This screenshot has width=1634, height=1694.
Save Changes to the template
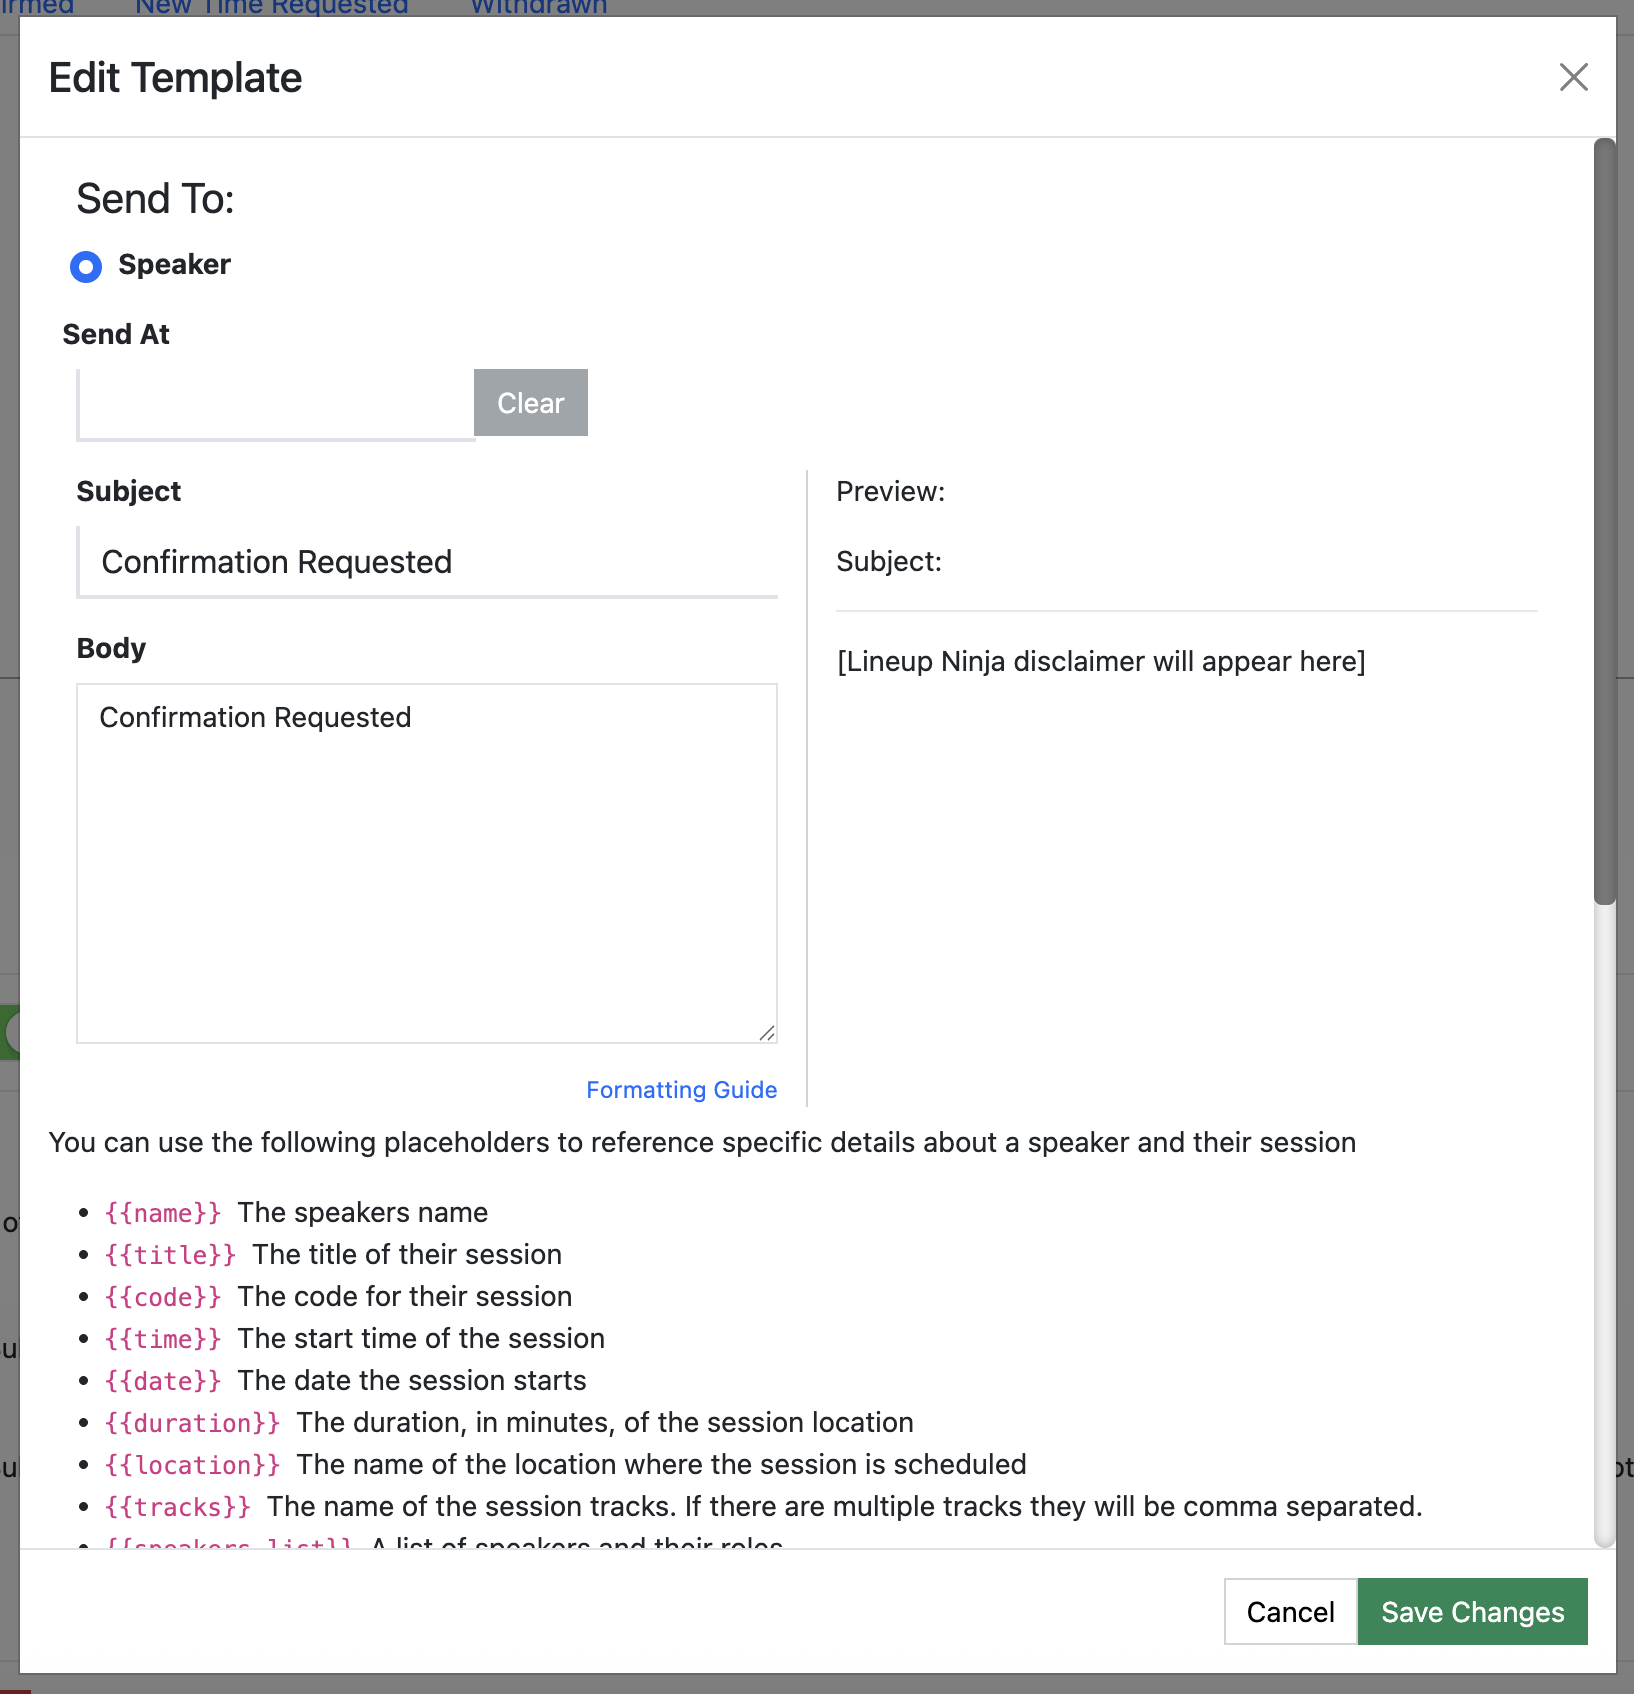coord(1472,1611)
